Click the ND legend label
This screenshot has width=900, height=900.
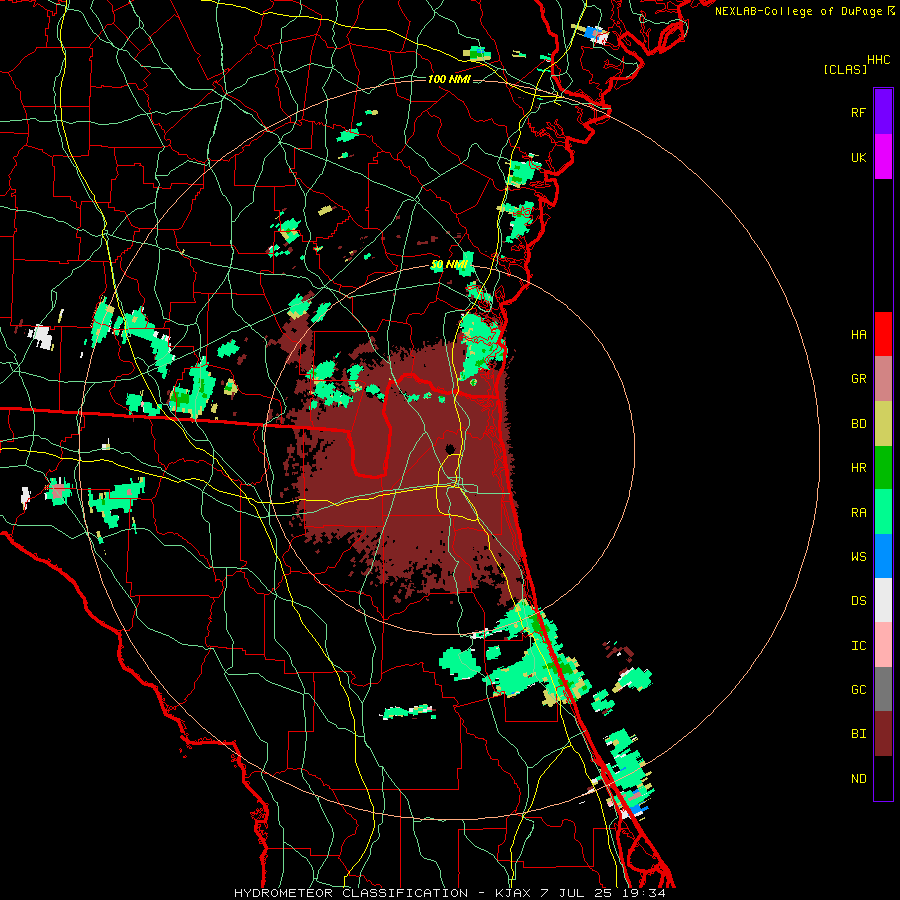click(858, 778)
